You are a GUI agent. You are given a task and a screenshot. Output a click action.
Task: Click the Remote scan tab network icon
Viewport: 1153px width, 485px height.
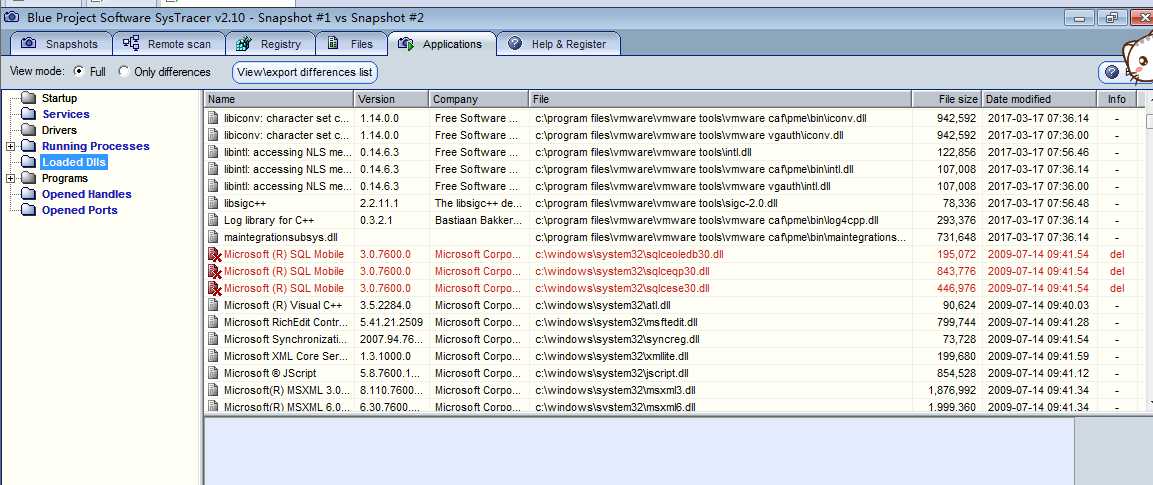coord(132,43)
